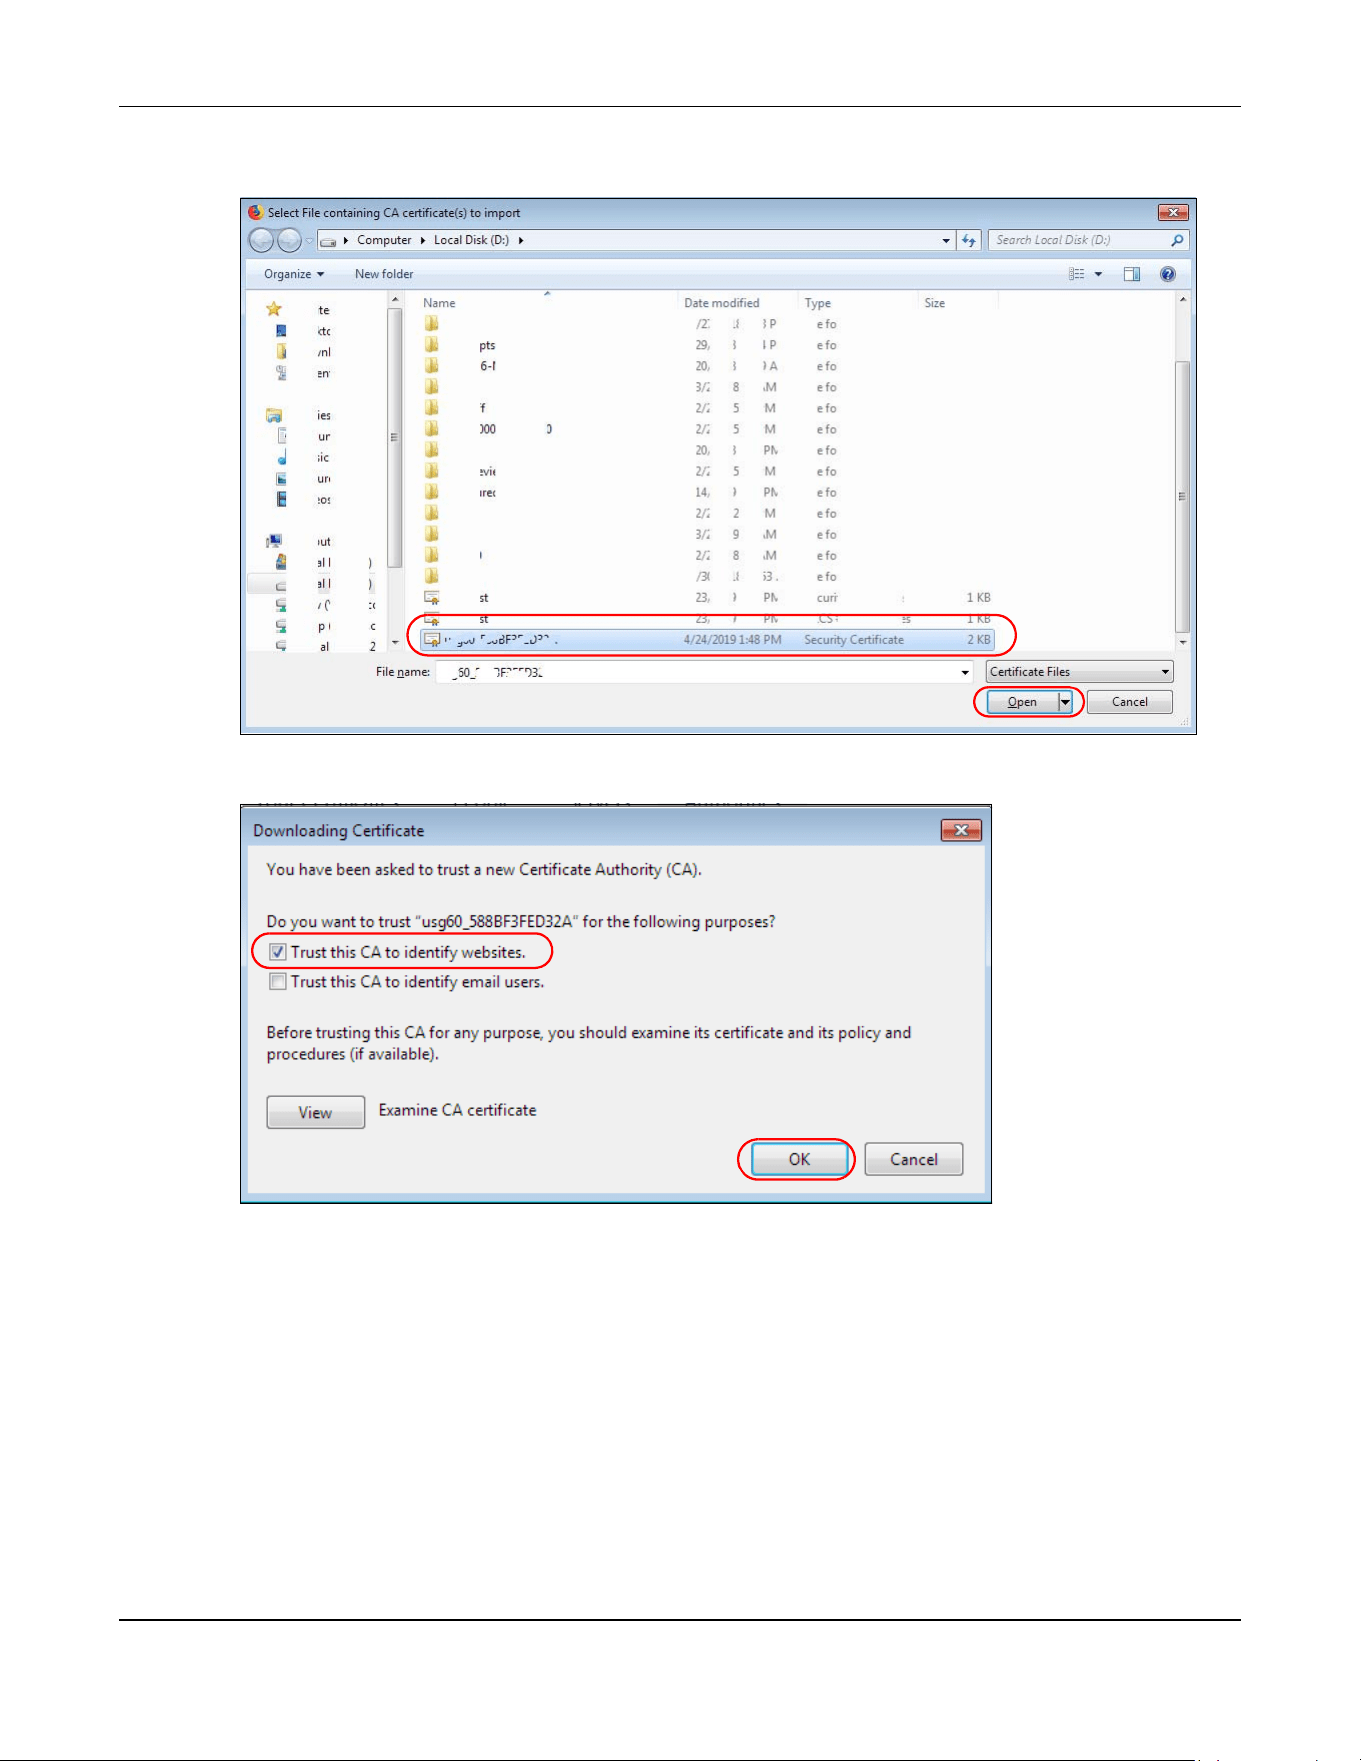Click the 'Security Certificate' type cell
Screen dimensions: 1361x1761
(854, 640)
